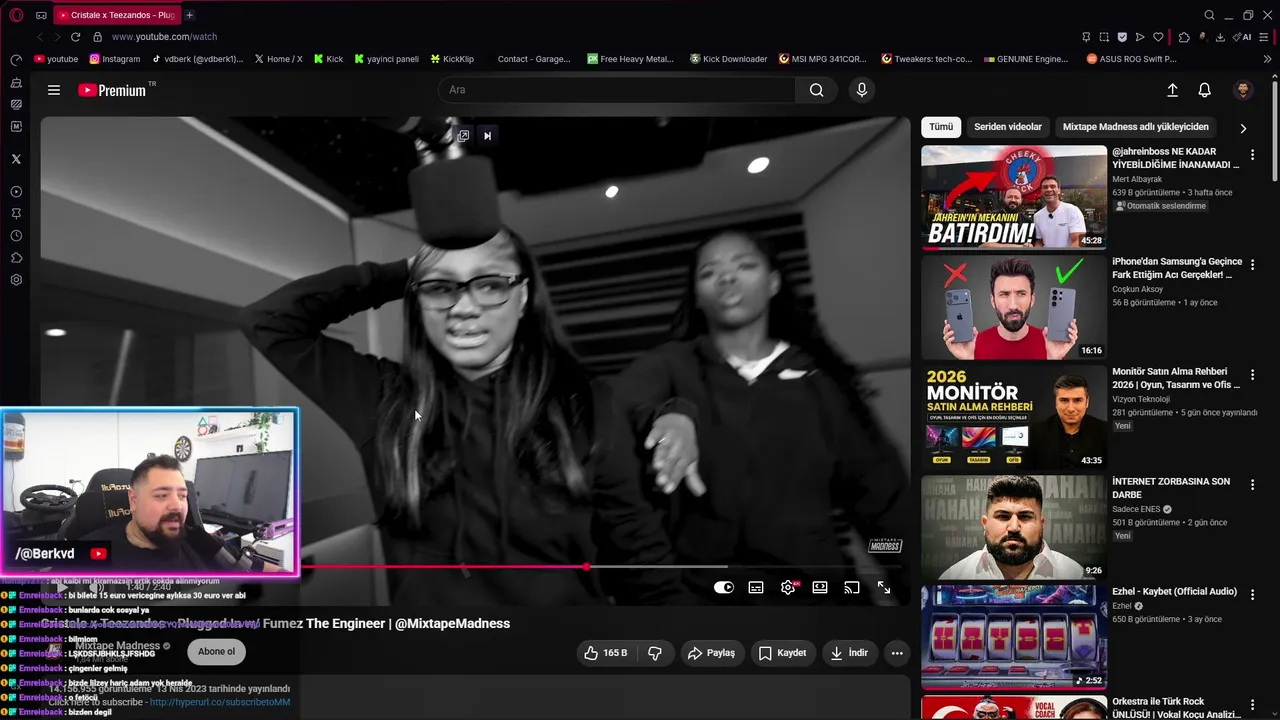Open the INTERNET ZORBASINA SON DARBE thumbnail

pos(1014,527)
